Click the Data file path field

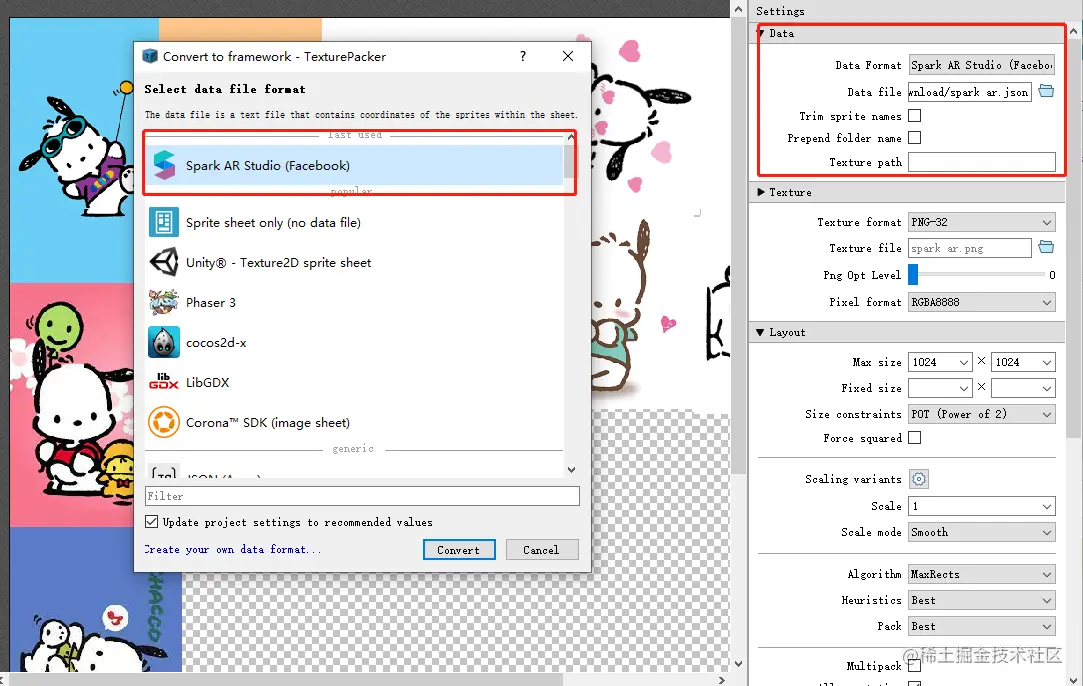(970, 92)
